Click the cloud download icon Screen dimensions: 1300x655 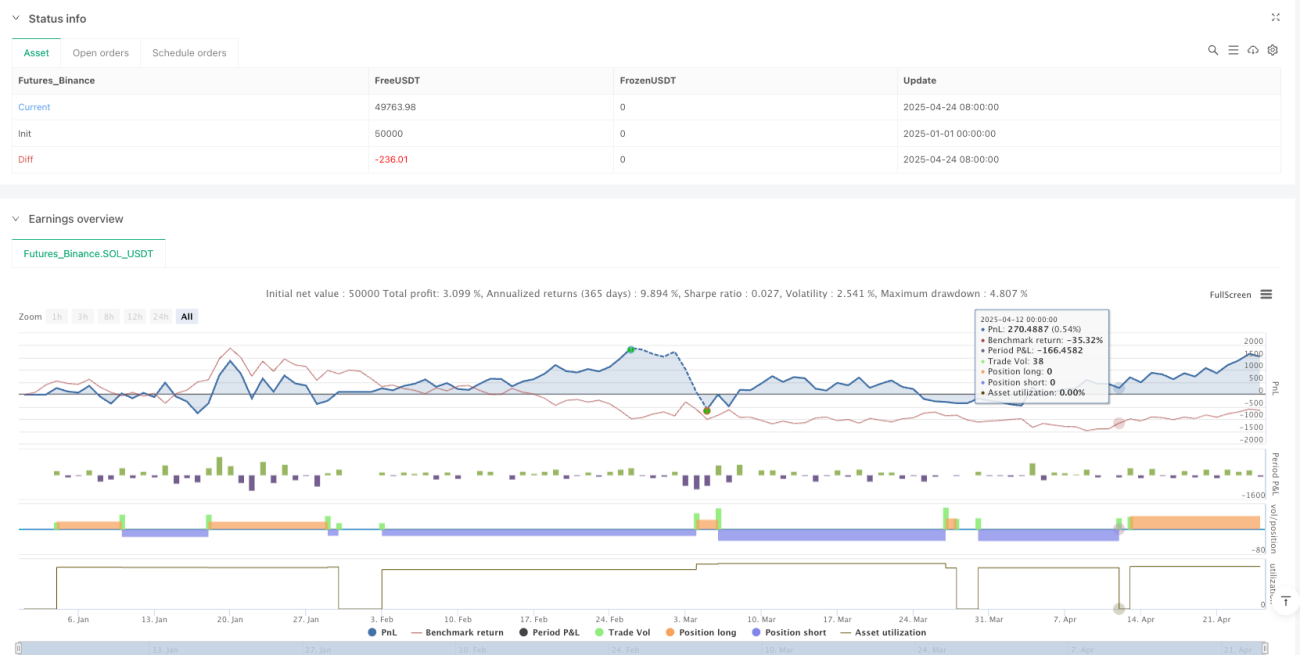(x=1253, y=50)
